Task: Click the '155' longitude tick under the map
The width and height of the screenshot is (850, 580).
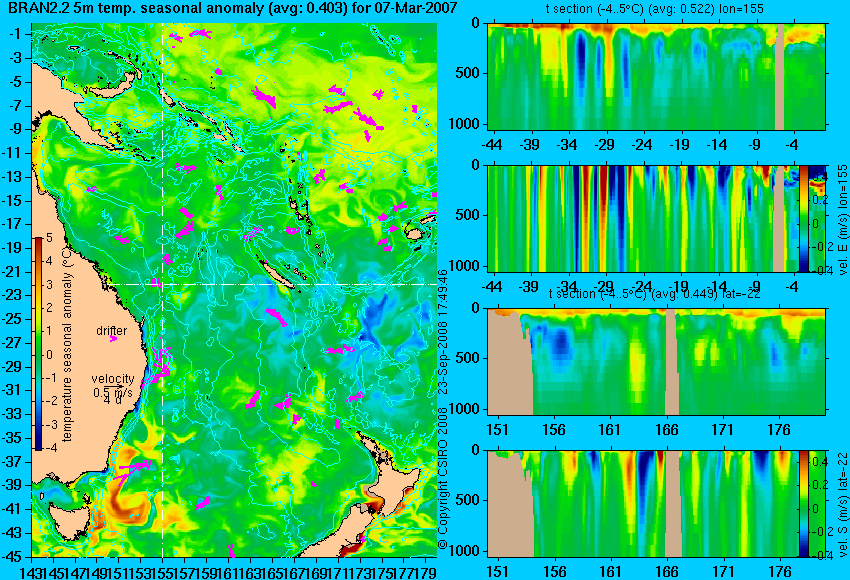Action: pyautogui.click(x=163, y=572)
